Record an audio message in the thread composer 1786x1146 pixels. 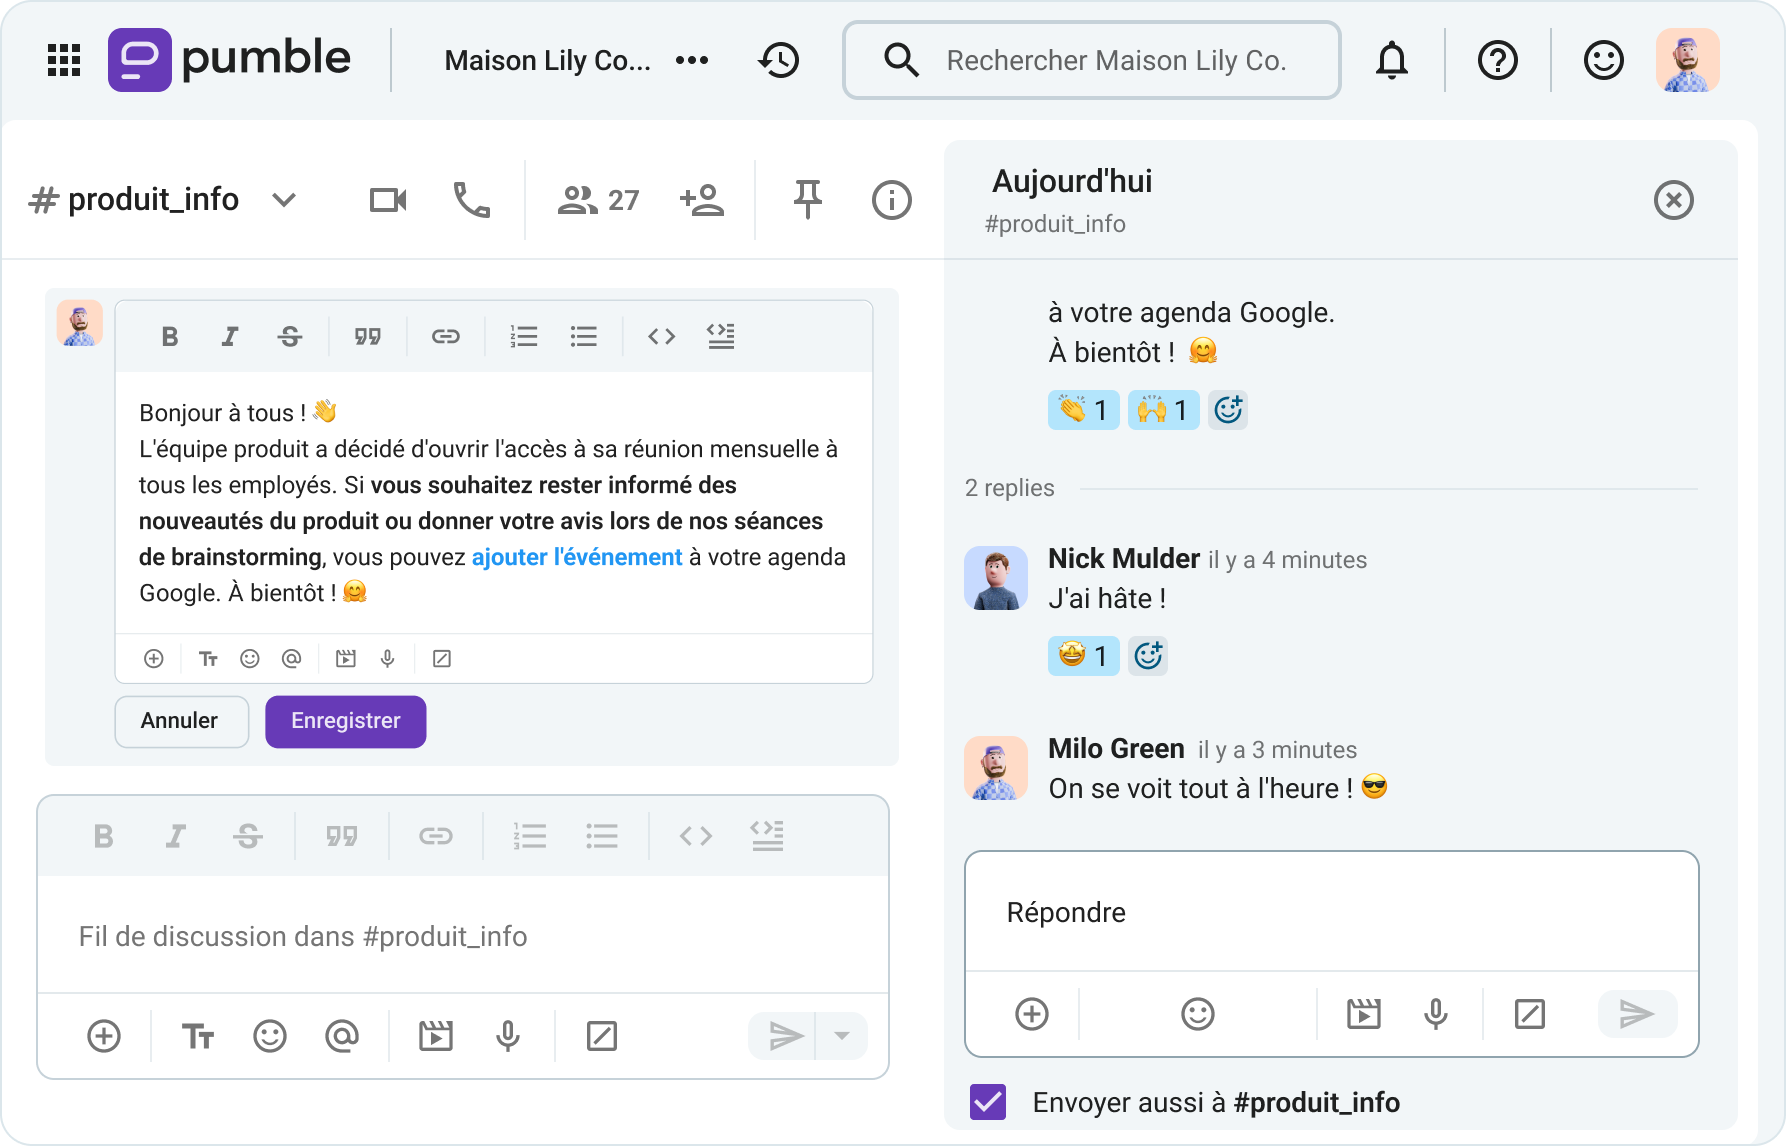pyautogui.click(x=1436, y=1014)
